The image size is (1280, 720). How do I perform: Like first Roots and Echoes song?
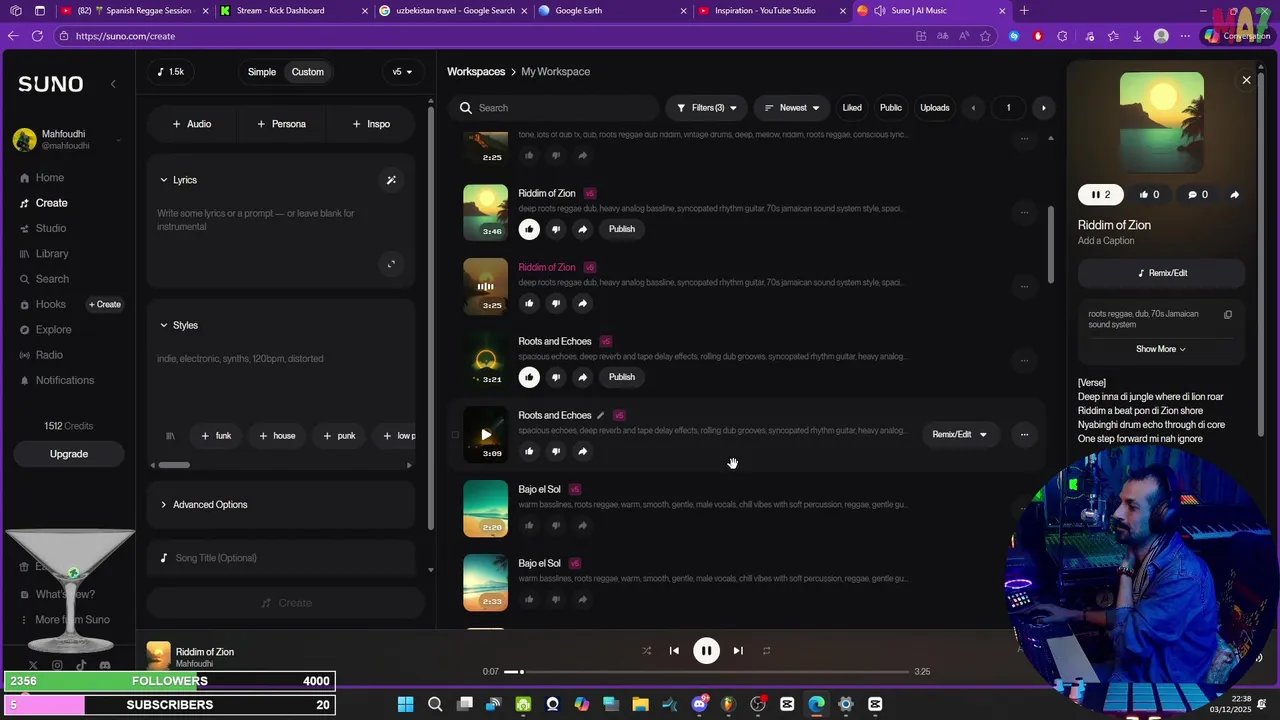(529, 377)
